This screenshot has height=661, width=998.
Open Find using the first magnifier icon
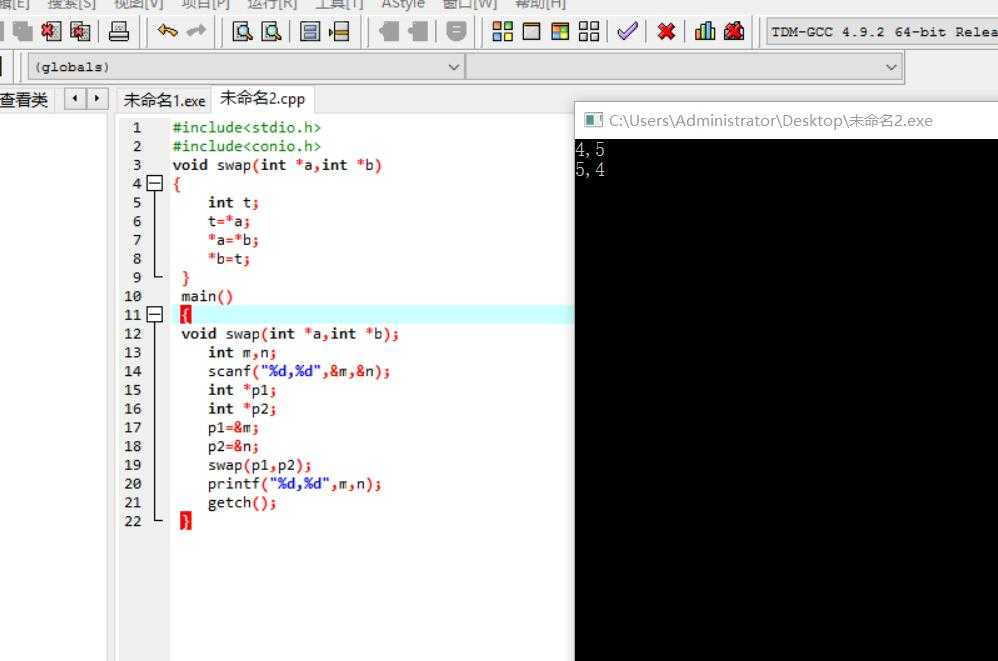[x=242, y=31]
